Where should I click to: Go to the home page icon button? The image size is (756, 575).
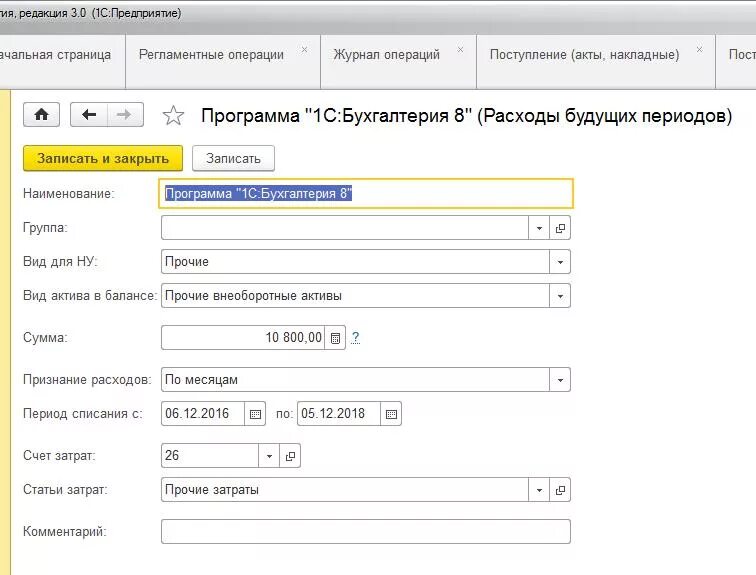point(41,115)
